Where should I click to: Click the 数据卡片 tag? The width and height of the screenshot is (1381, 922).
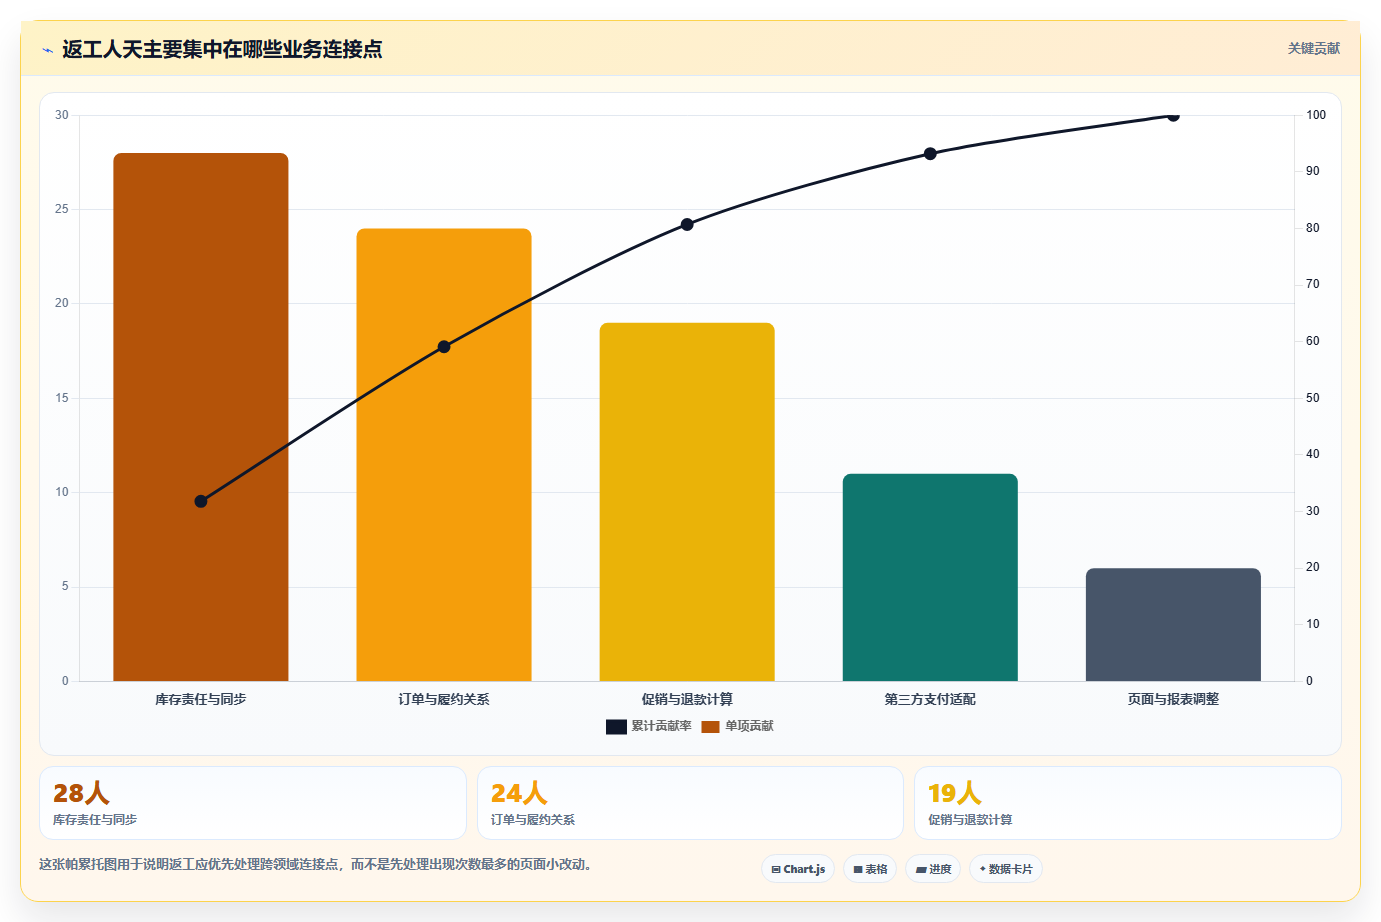[x=1006, y=869]
